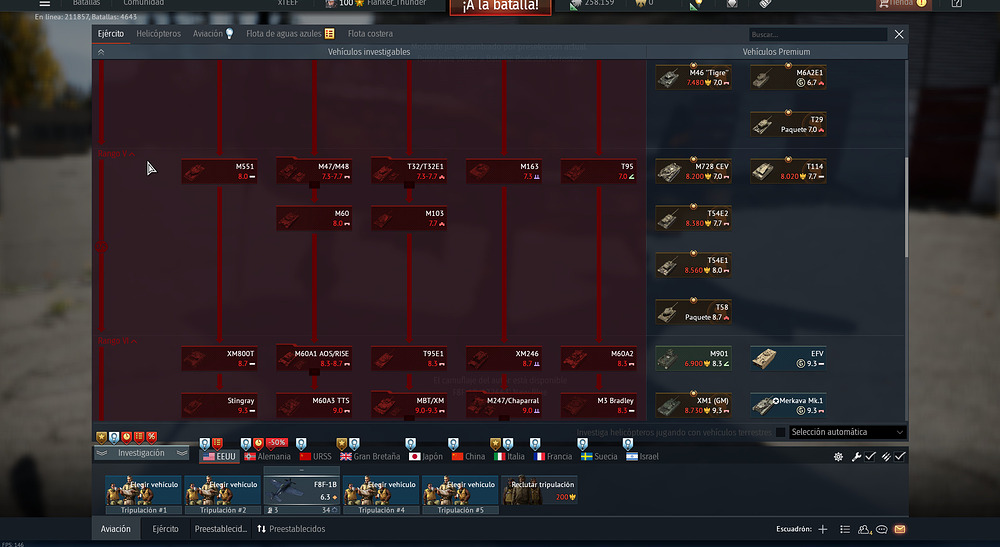Viewport: 1000px width, 547px height.
Task: Open the Flota costera tab
Action: pos(370,34)
